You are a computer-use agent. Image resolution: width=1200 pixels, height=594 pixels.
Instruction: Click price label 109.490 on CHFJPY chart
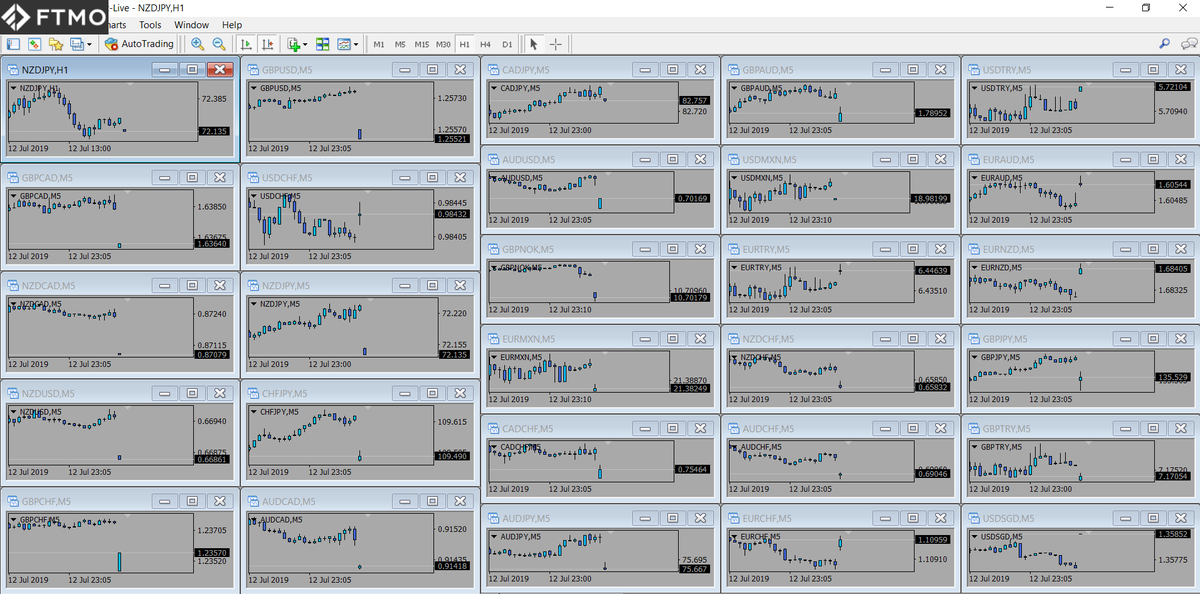(453, 455)
